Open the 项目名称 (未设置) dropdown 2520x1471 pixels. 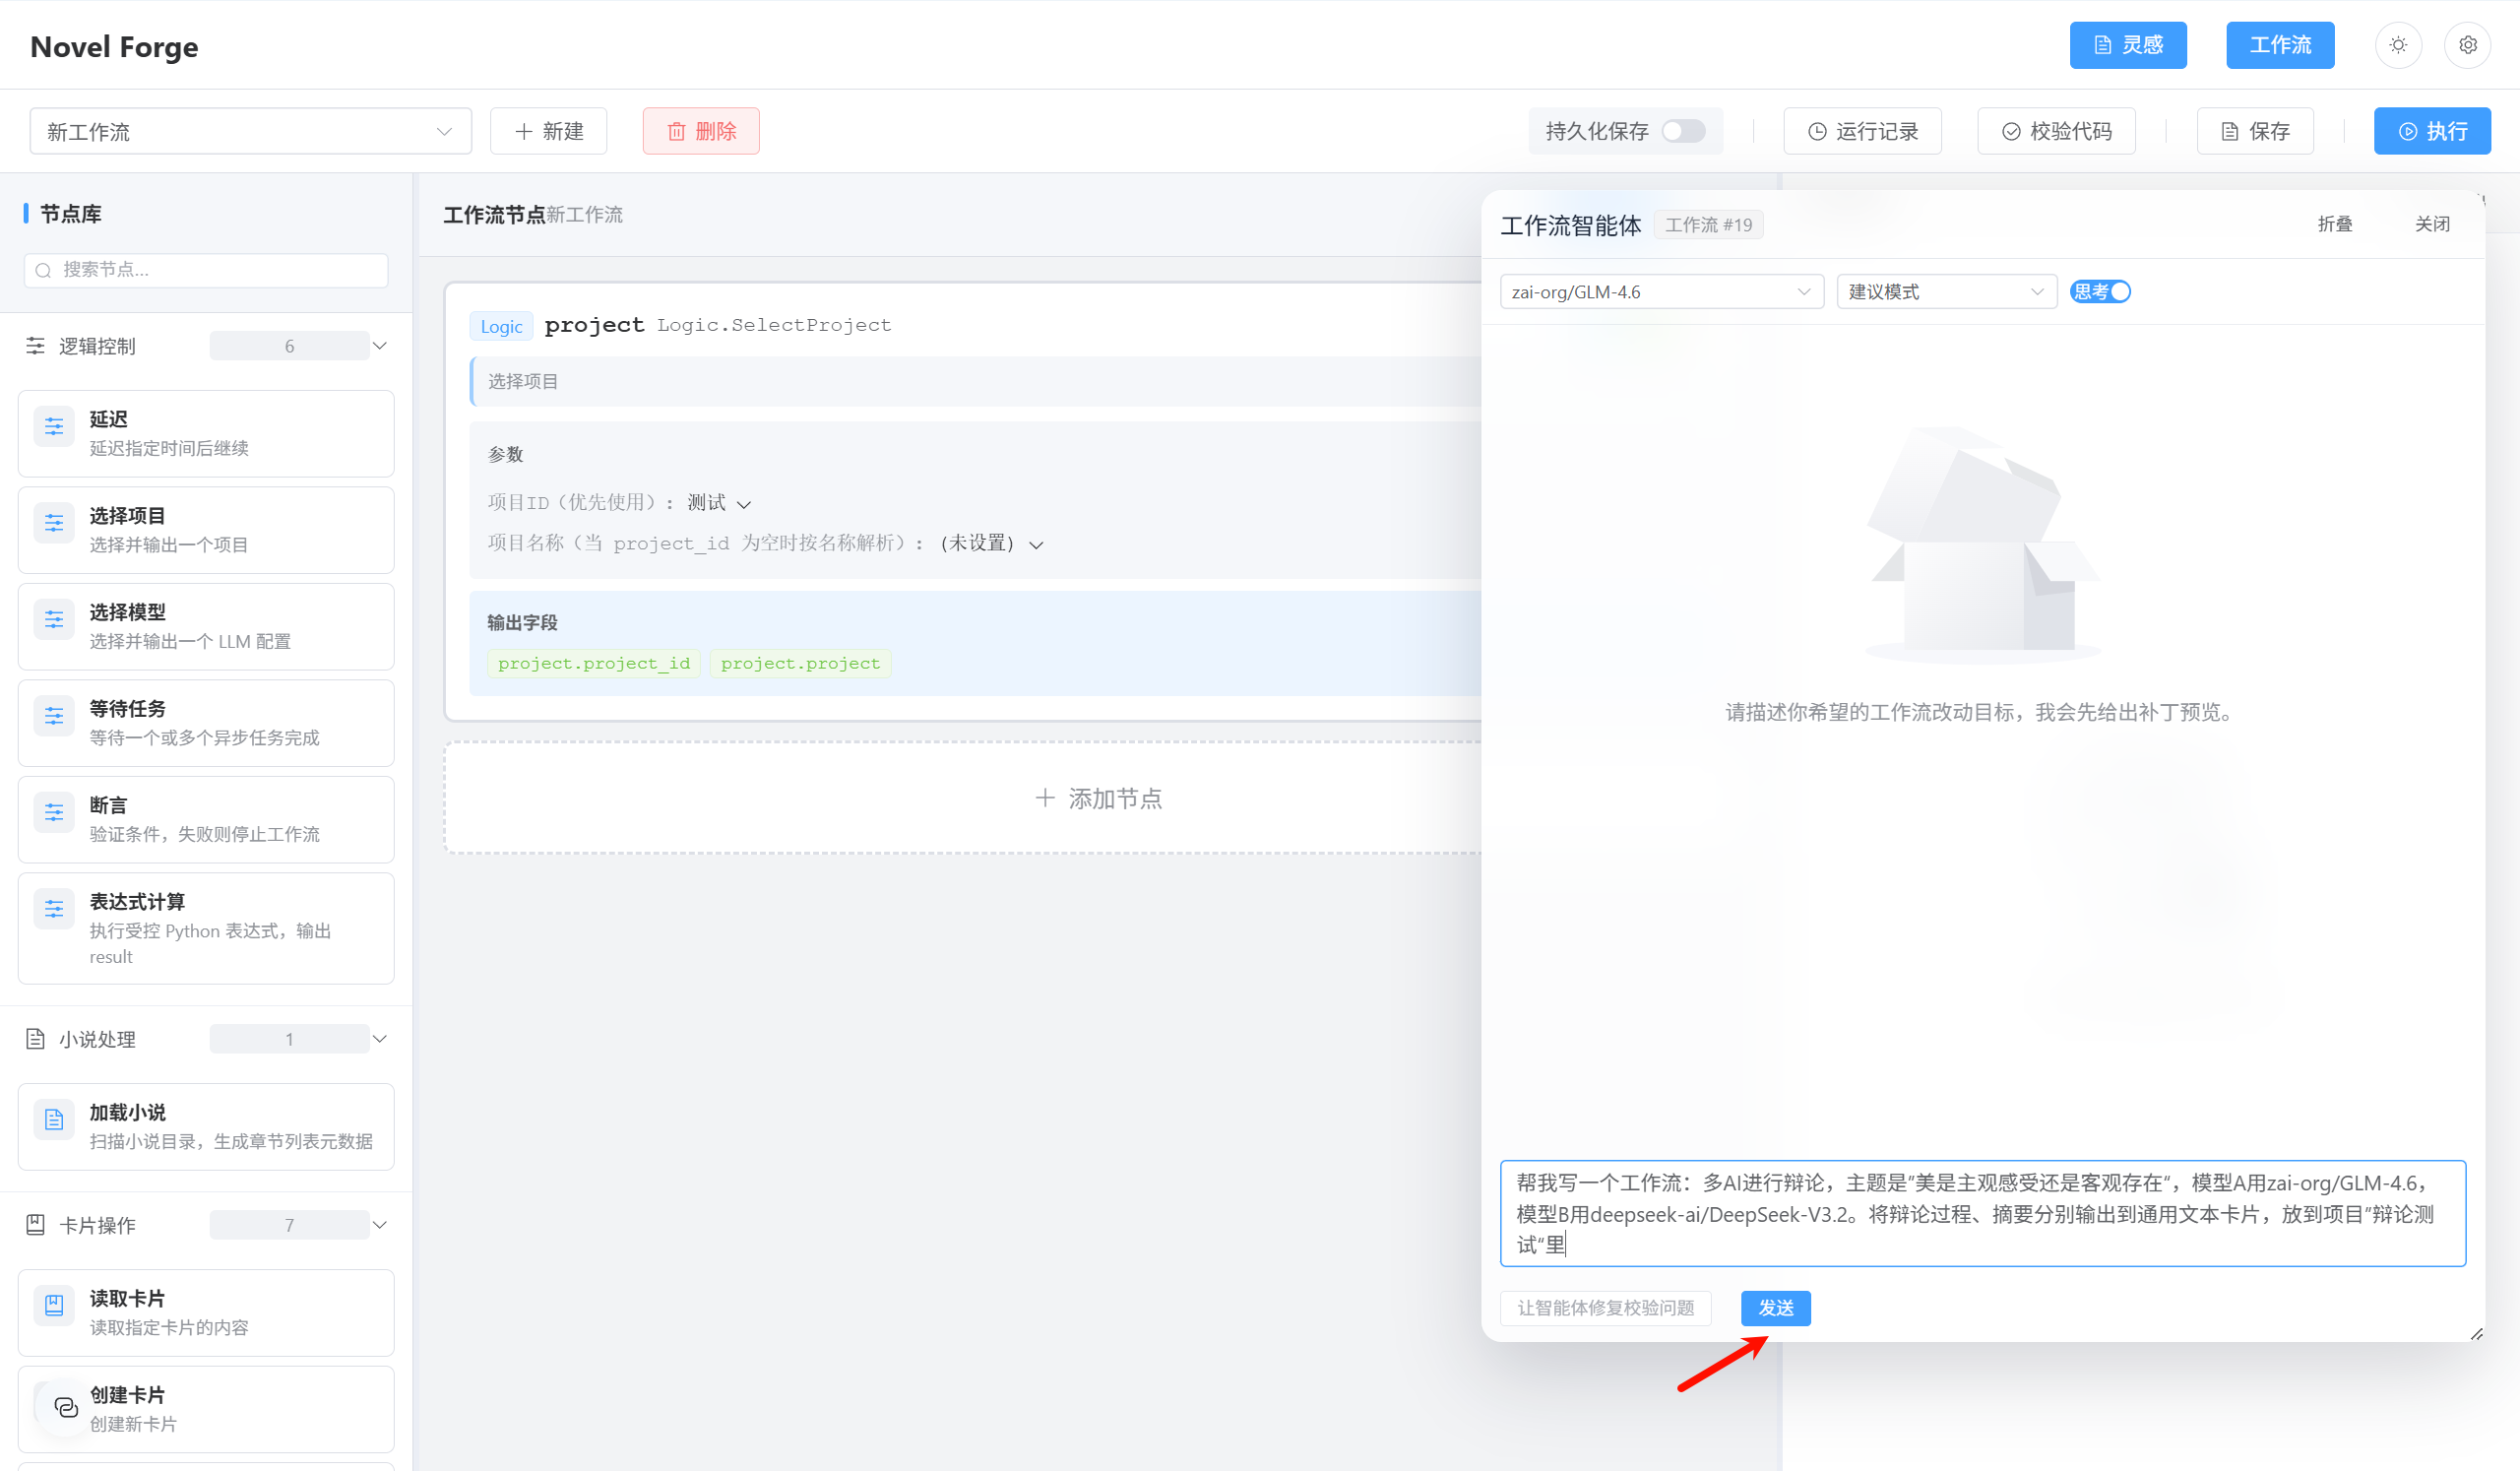[991, 544]
